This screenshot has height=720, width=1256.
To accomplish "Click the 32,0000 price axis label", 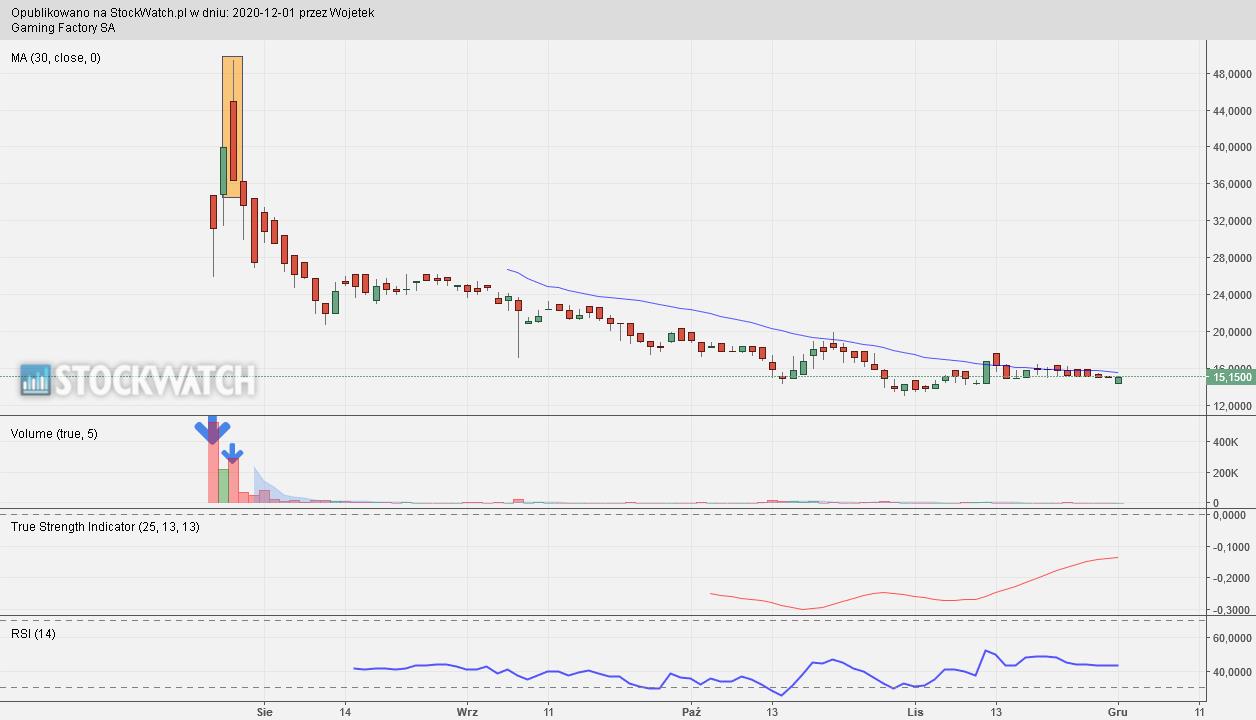I will (1233, 222).
